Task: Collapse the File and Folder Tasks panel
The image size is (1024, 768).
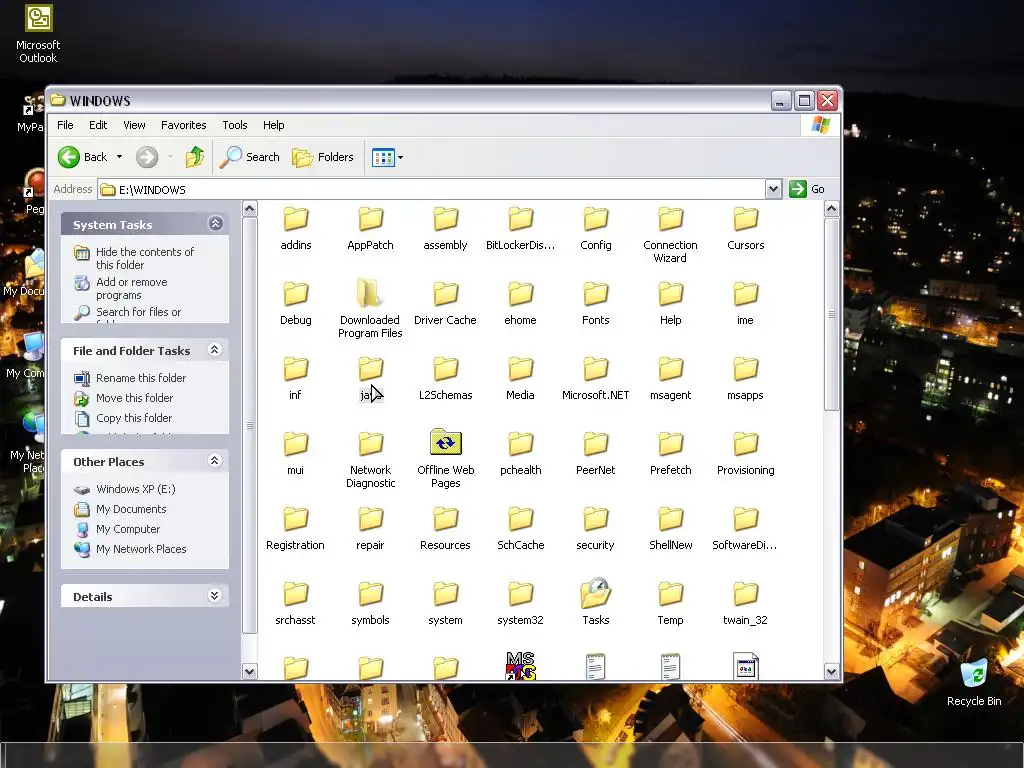Action: pyautogui.click(x=214, y=350)
